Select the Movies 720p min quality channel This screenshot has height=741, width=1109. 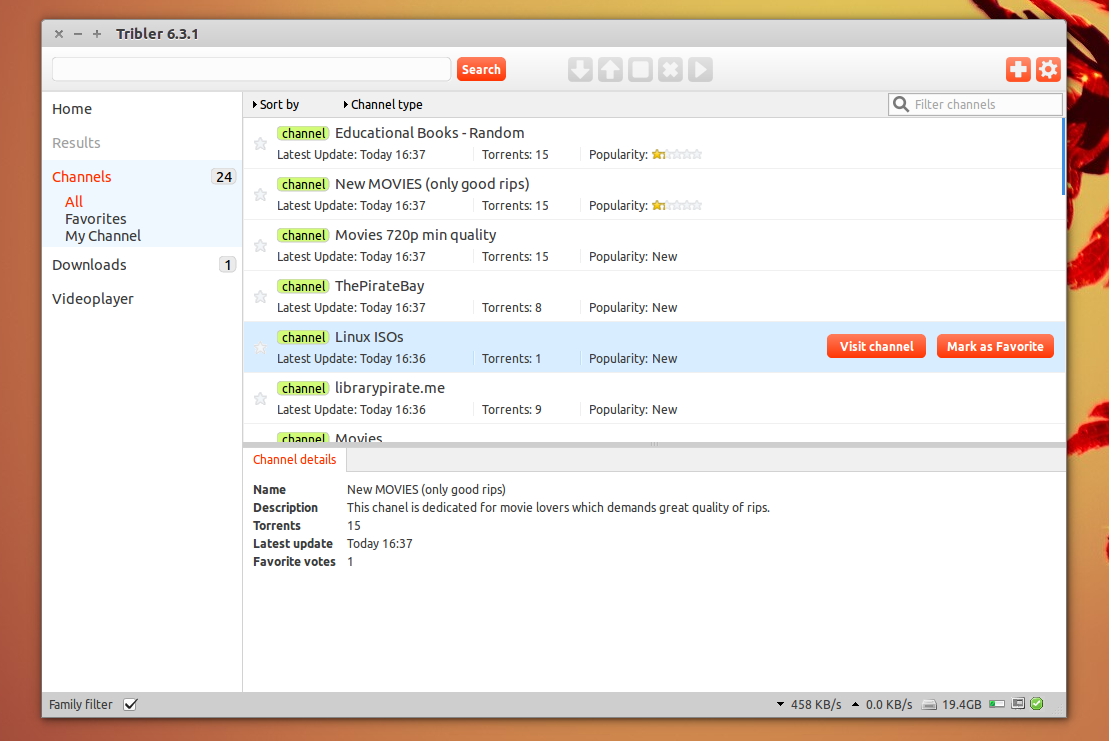(x=654, y=245)
